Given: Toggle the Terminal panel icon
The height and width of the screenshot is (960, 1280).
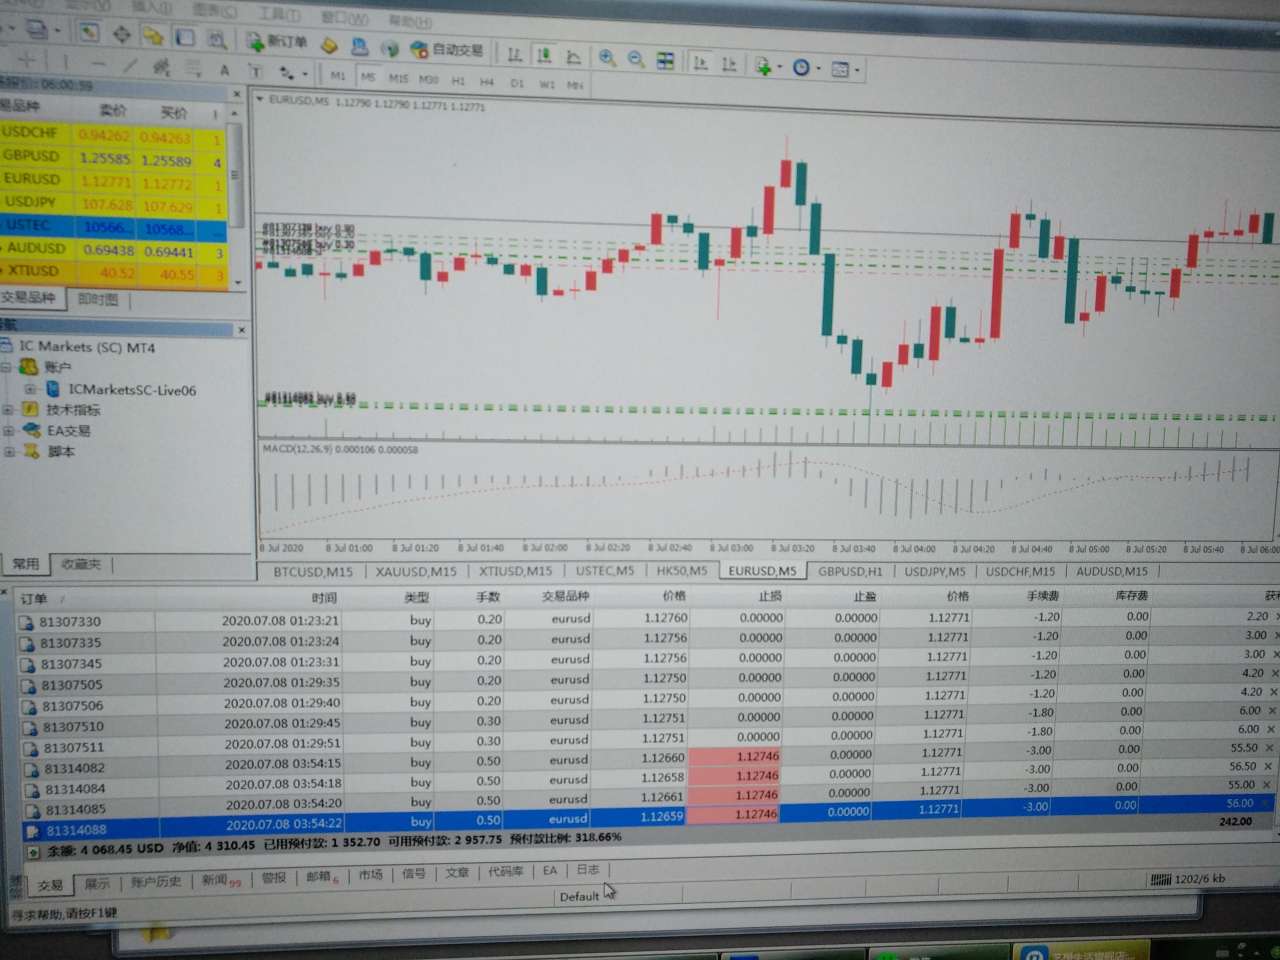Looking at the screenshot, I should pyautogui.click(x=185, y=38).
